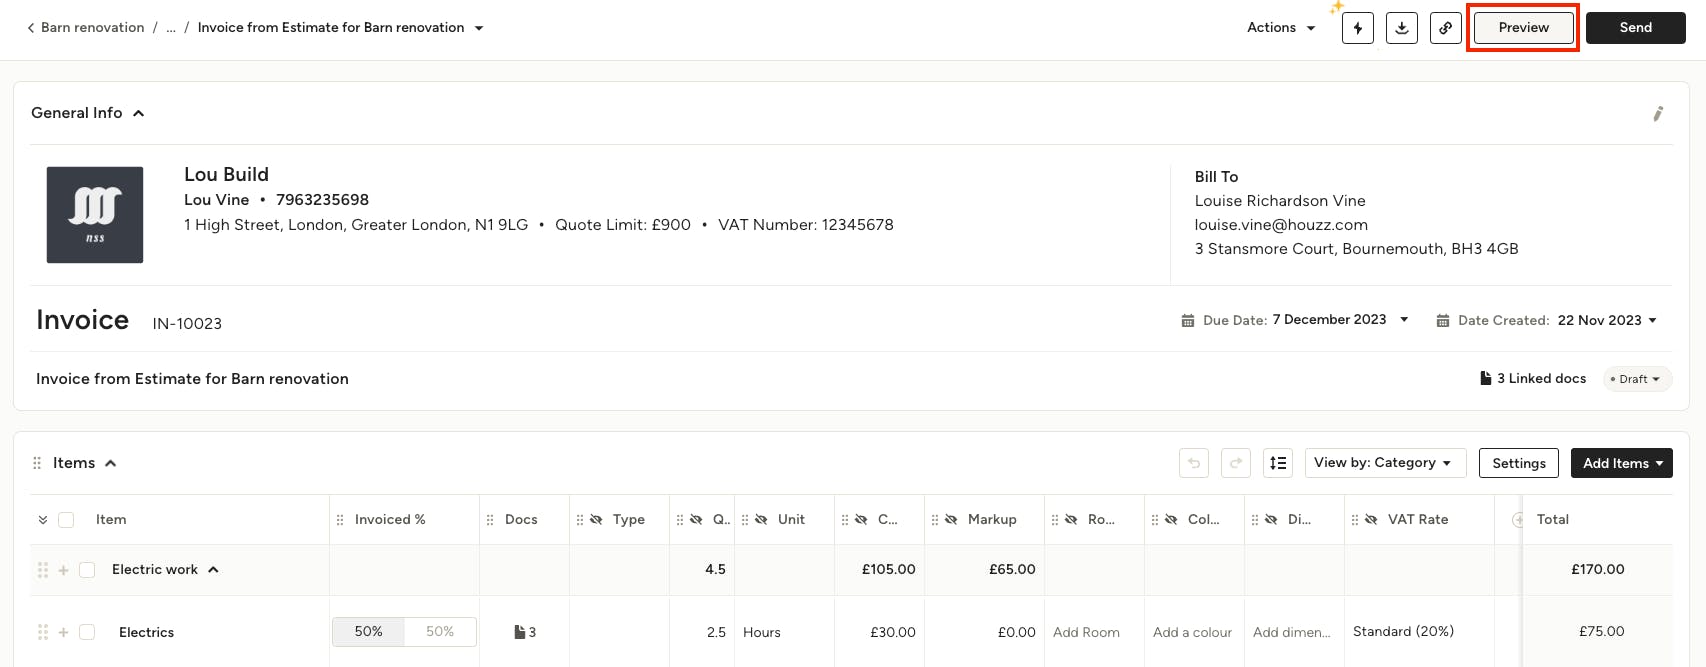Toggle visibility of the Col... column
Image resolution: width=1706 pixels, height=667 pixels.
pyautogui.click(x=1171, y=520)
